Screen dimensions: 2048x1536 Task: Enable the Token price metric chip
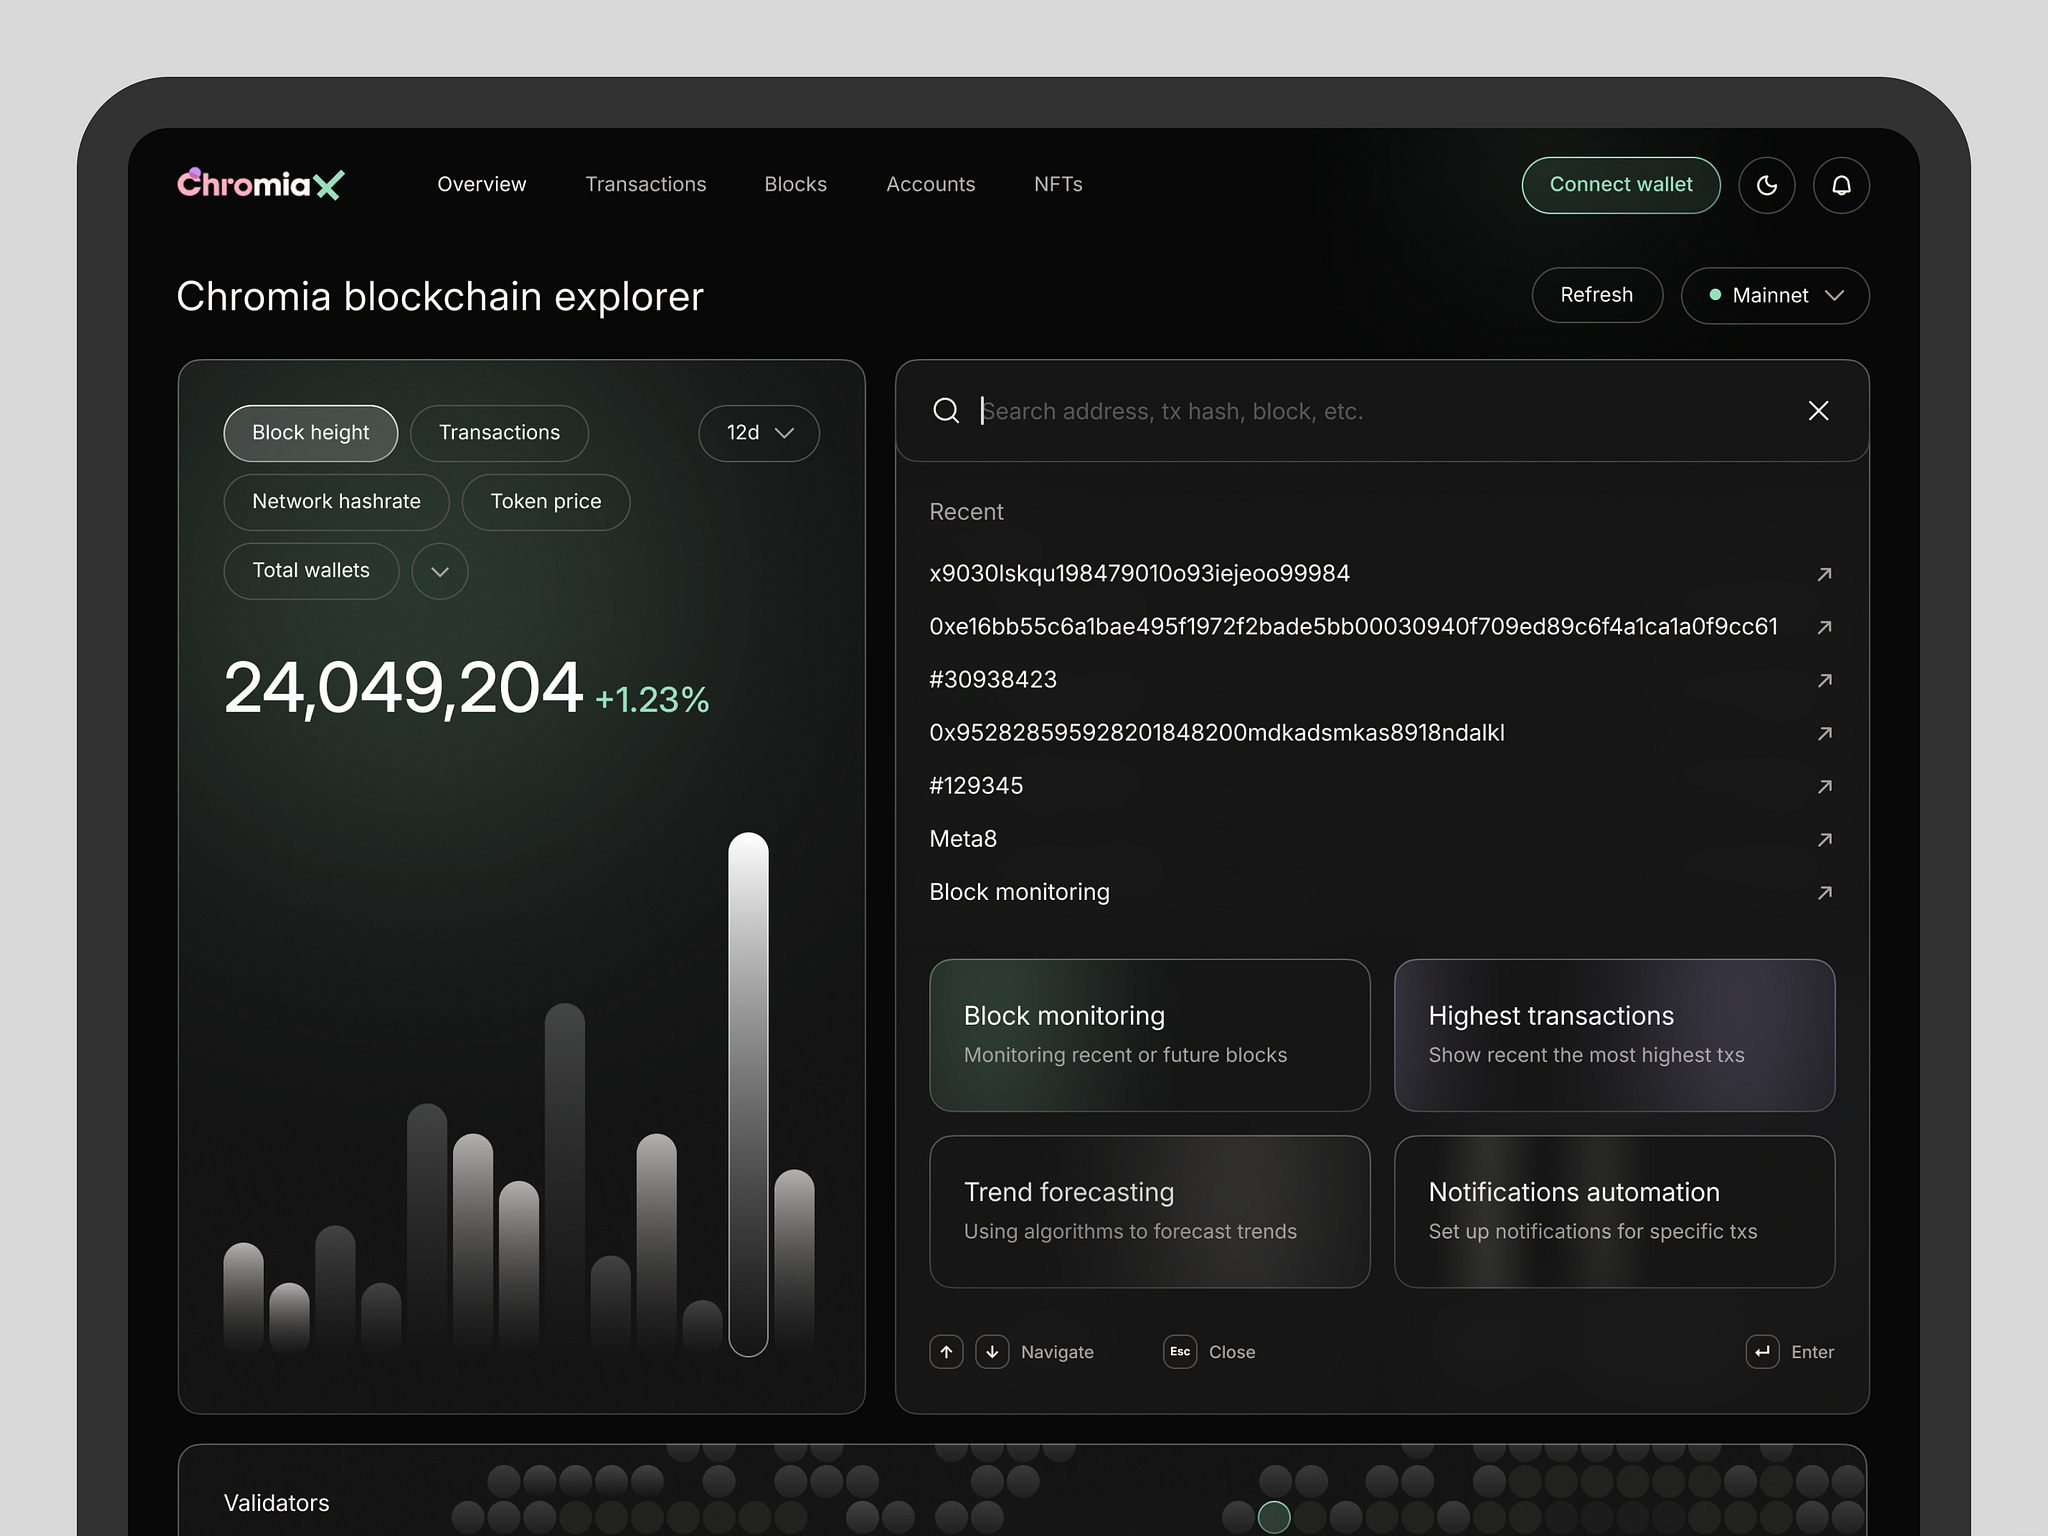[545, 501]
